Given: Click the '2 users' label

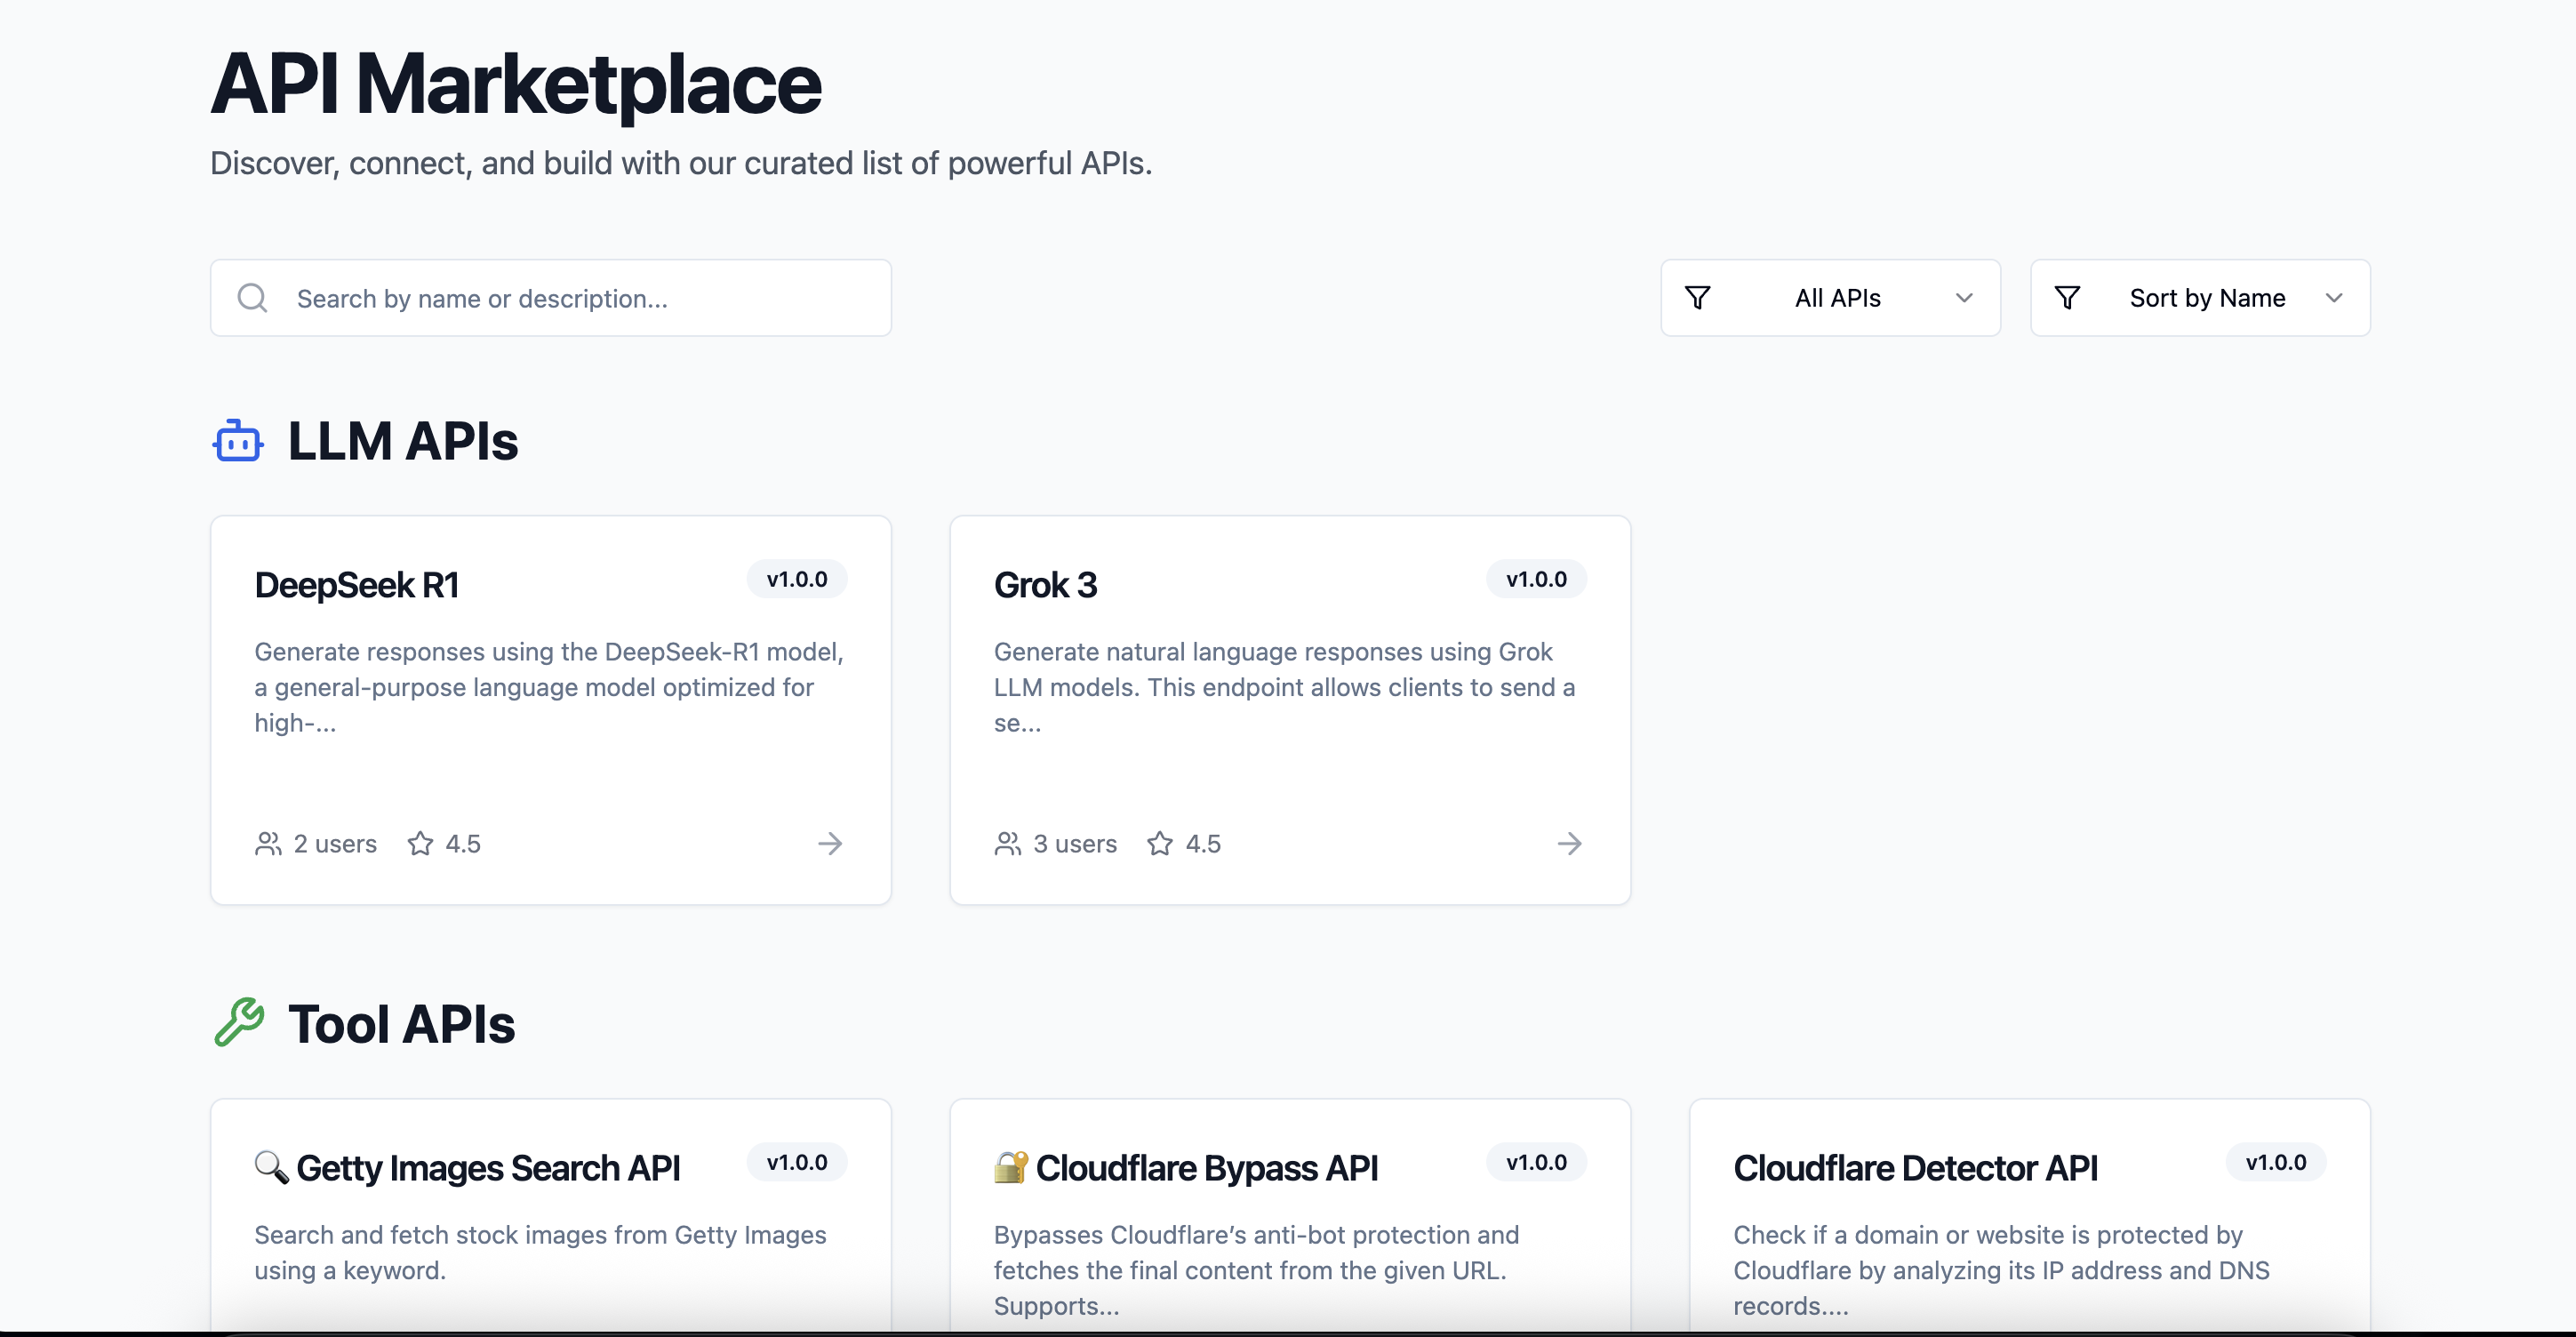Looking at the screenshot, I should click(x=335, y=844).
